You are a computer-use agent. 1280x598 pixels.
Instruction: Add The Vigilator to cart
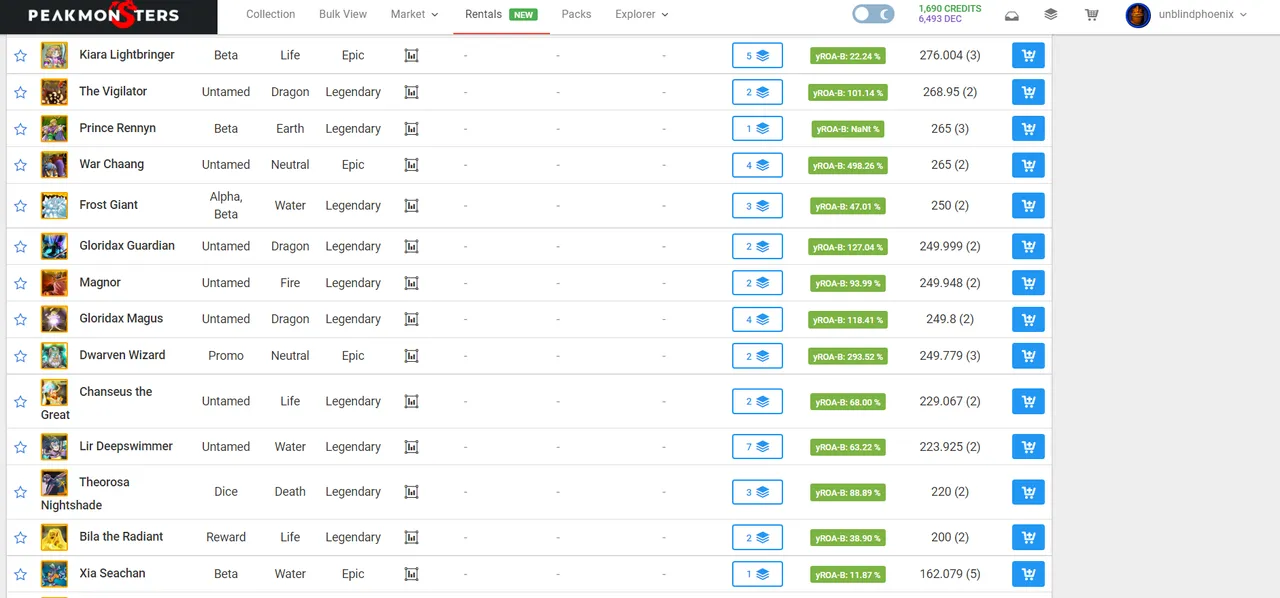click(1028, 92)
